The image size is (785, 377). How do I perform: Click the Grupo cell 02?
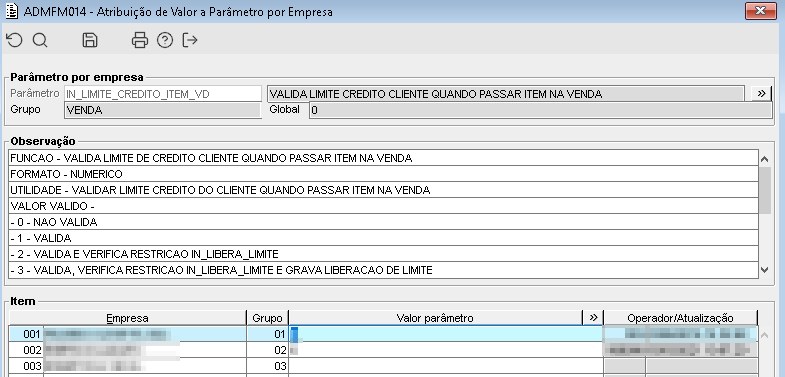pyautogui.click(x=267, y=350)
